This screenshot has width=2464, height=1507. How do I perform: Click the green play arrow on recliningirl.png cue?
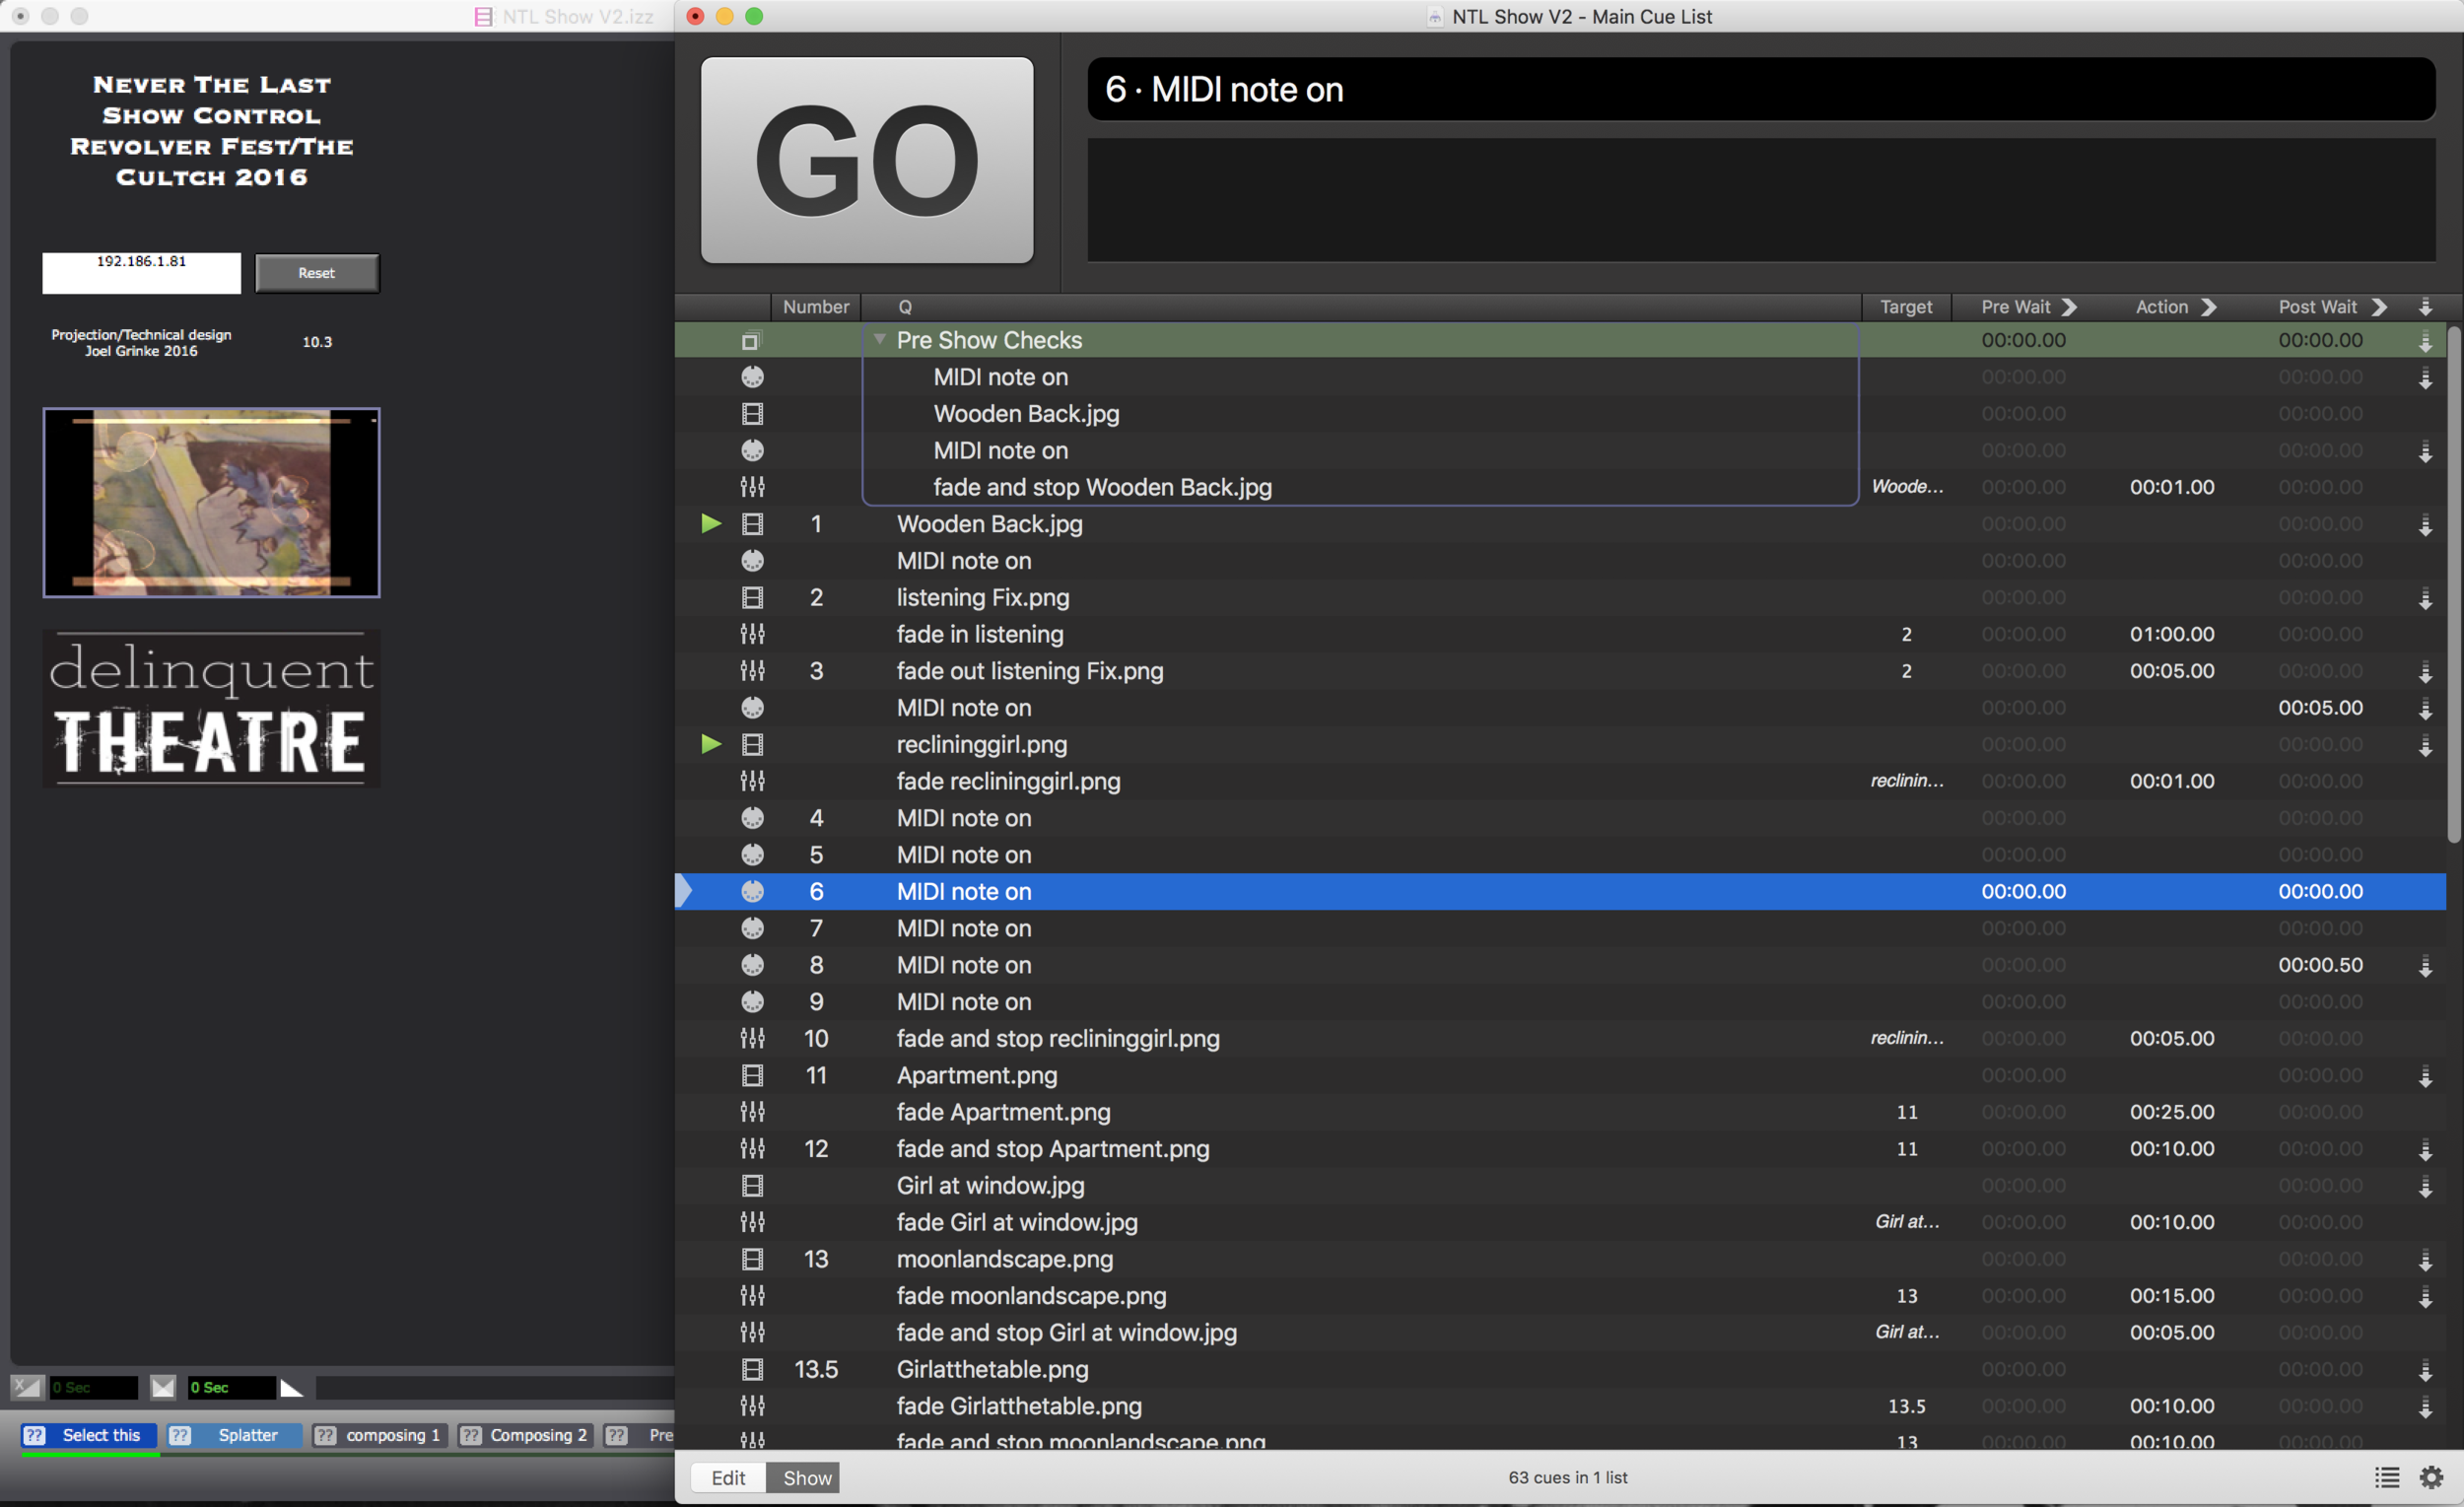point(711,744)
